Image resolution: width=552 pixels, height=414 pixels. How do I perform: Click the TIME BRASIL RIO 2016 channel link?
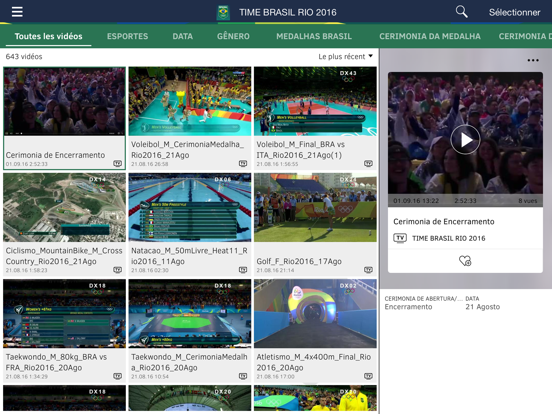[x=448, y=238]
